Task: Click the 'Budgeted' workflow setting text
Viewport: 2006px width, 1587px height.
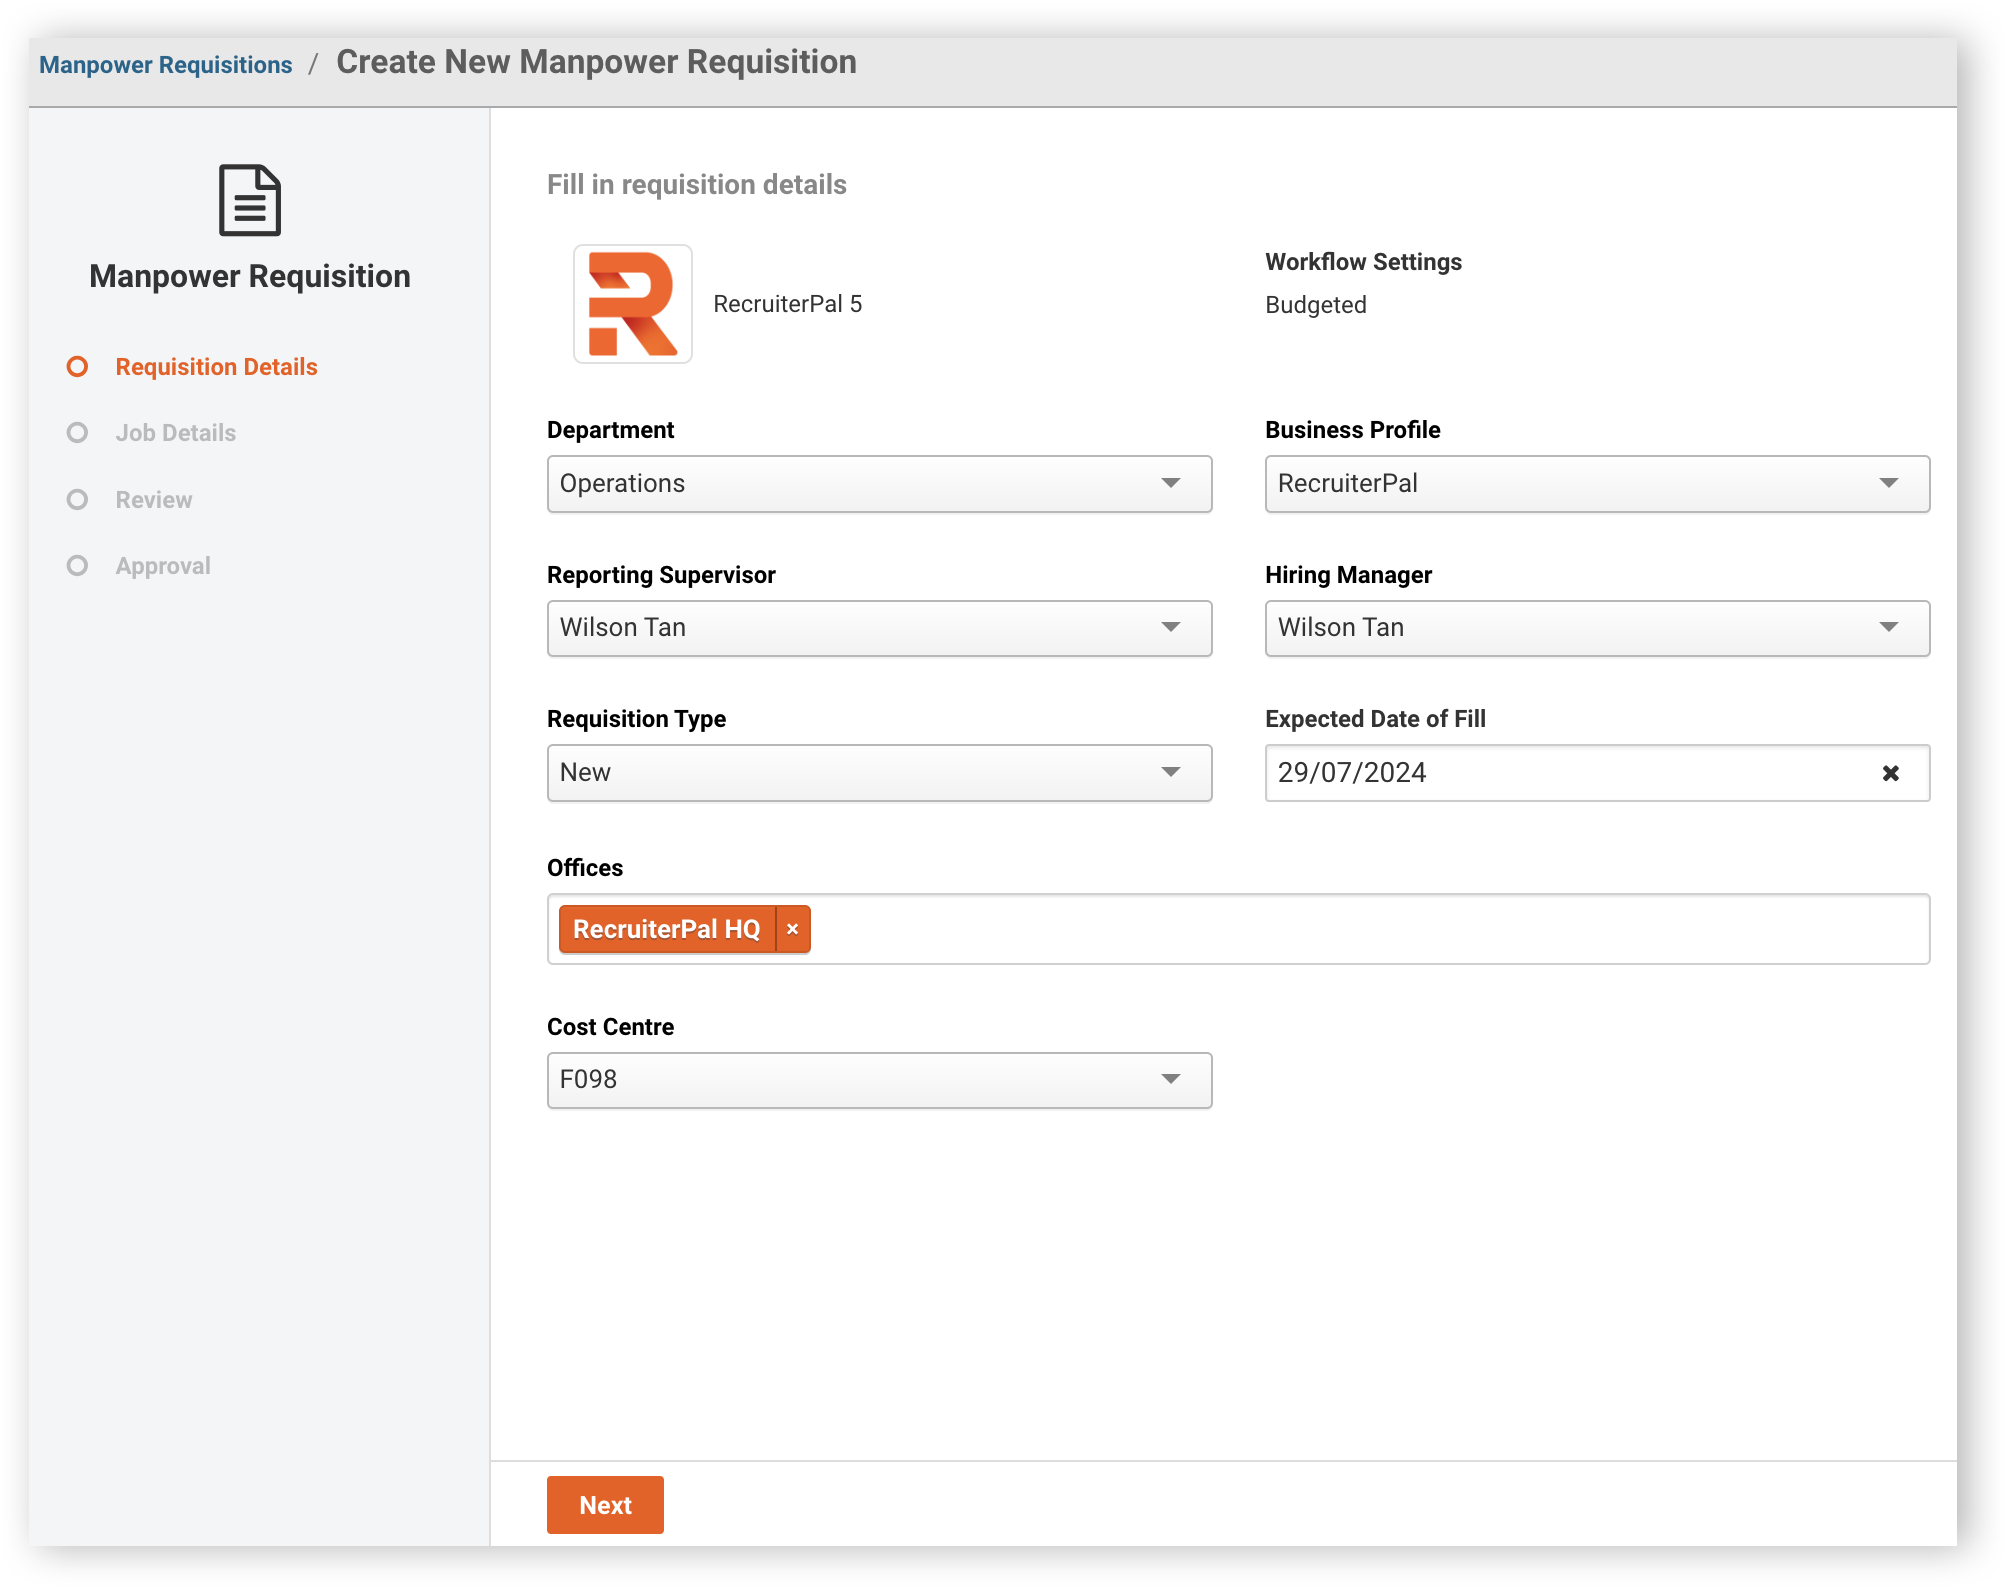Action: tap(1316, 305)
